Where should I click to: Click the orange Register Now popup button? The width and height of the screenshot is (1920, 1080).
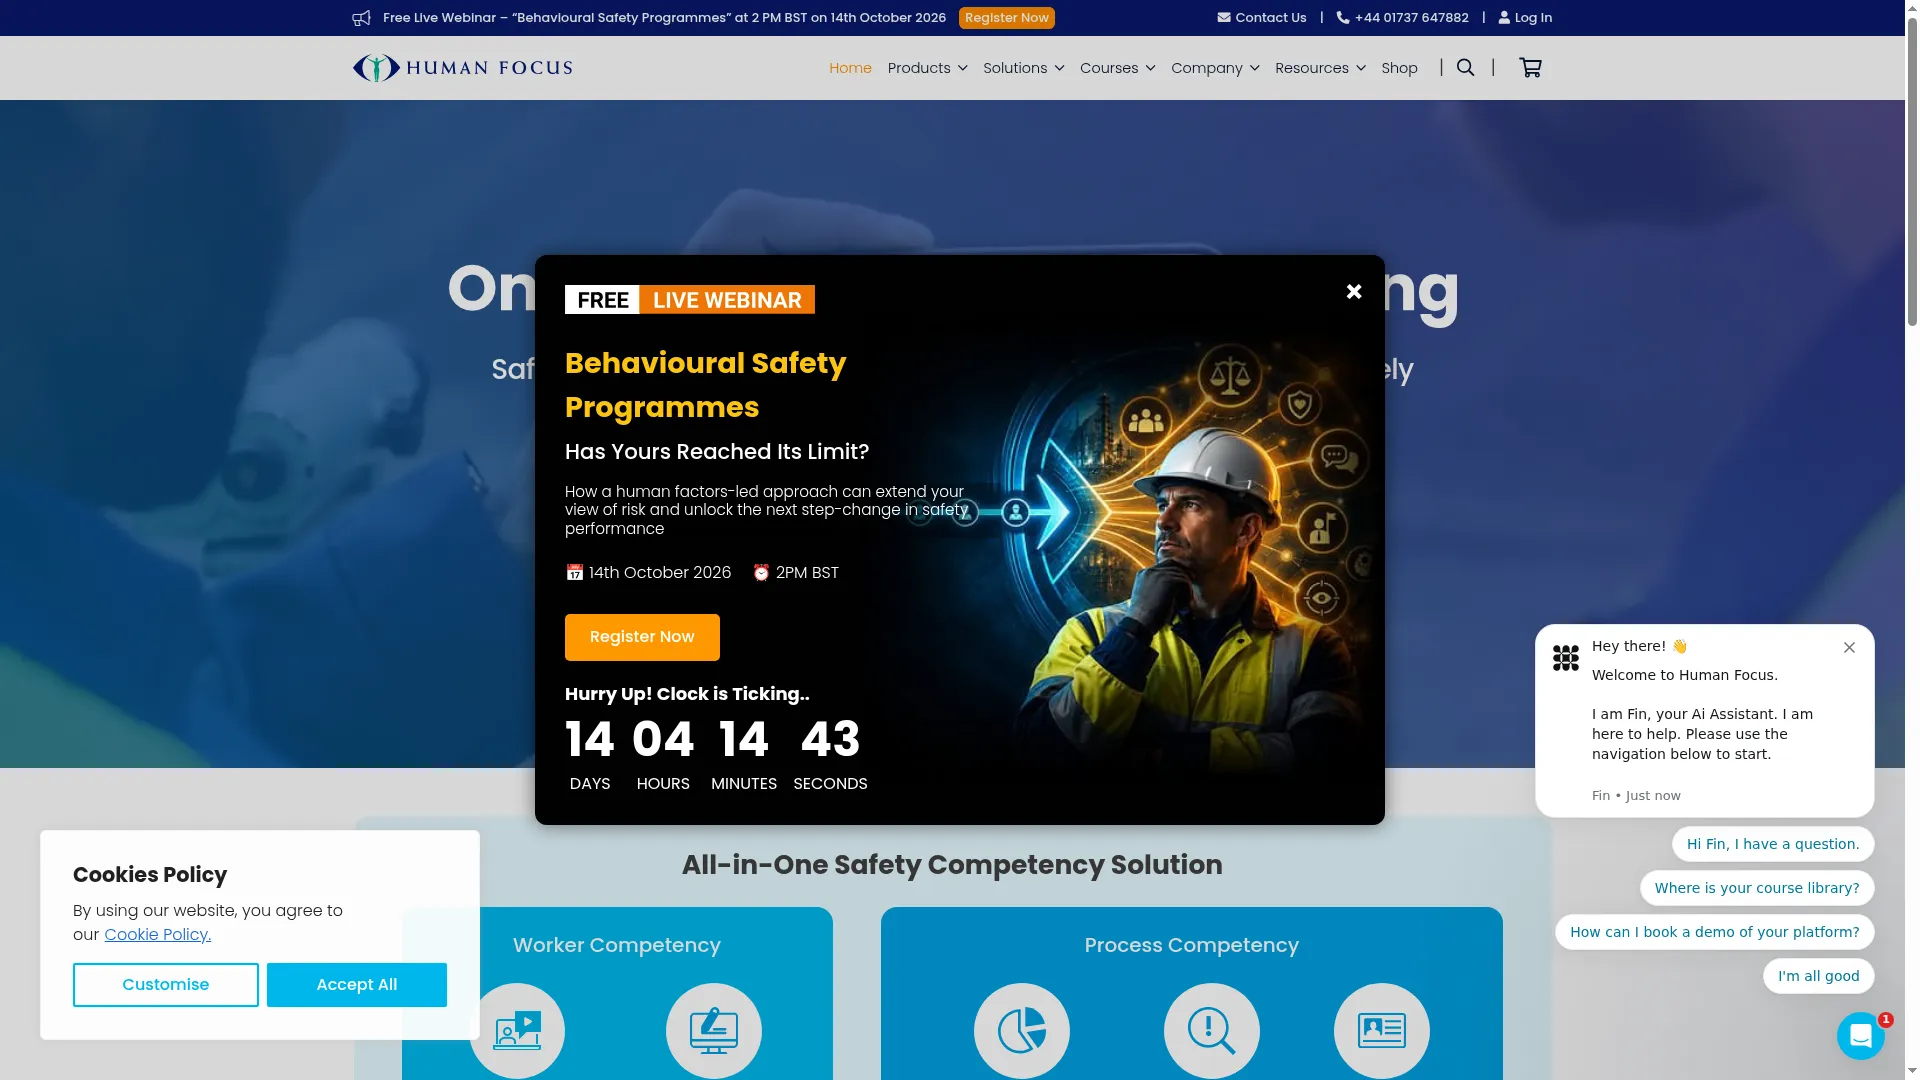pyautogui.click(x=642, y=637)
